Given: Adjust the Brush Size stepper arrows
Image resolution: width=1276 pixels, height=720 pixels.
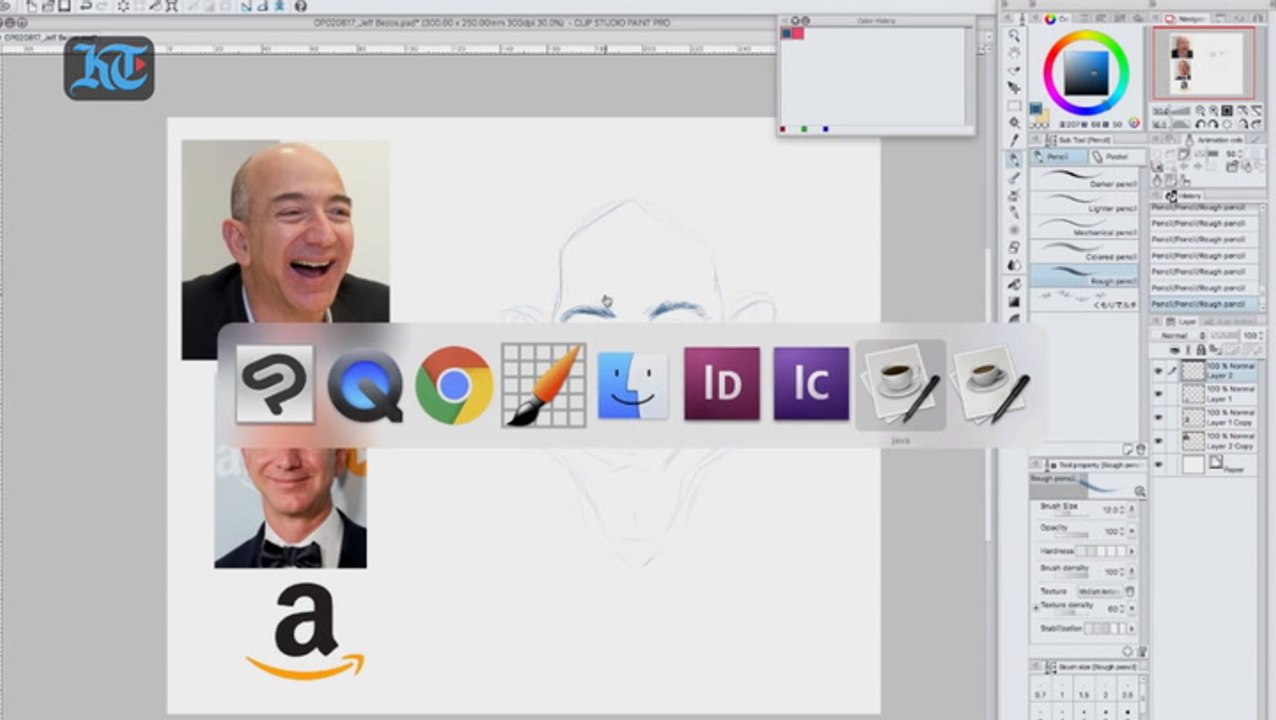Looking at the screenshot, I should [1122, 509].
